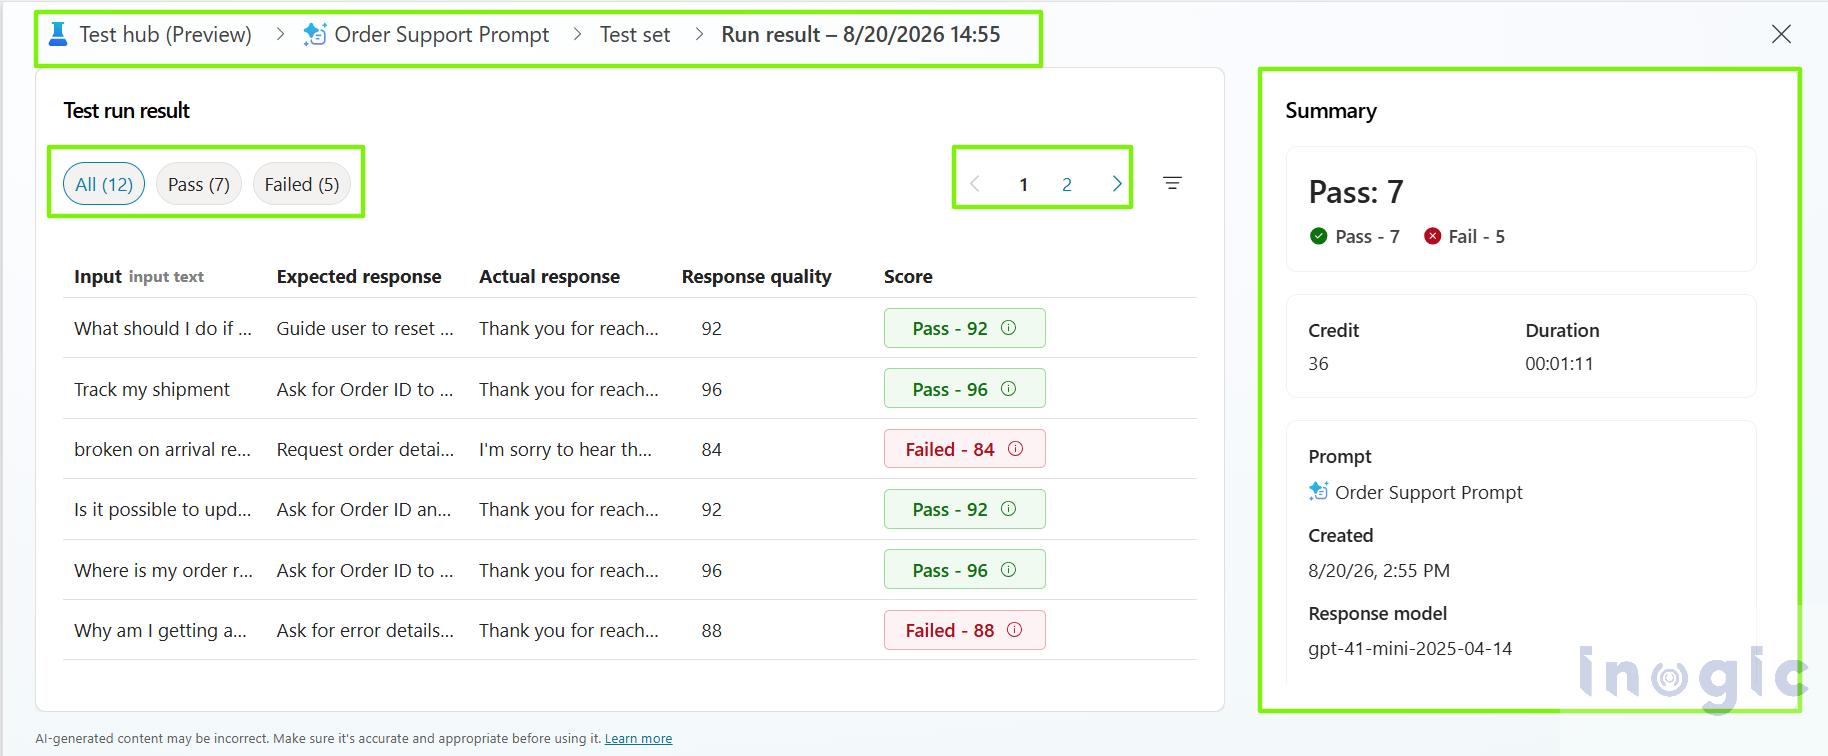Open info icon on Failed - 88 score
This screenshot has width=1828, height=756.
click(1015, 630)
